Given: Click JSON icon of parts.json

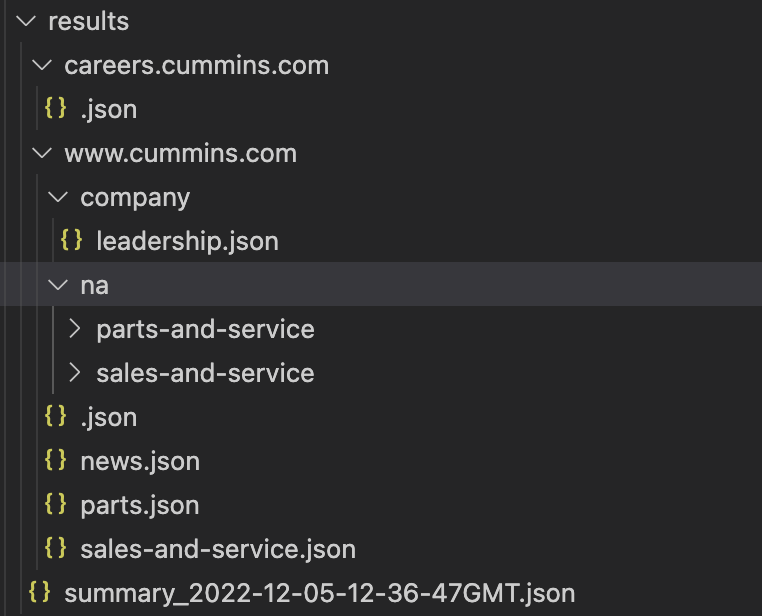Looking at the screenshot, I should tap(55, 504).
